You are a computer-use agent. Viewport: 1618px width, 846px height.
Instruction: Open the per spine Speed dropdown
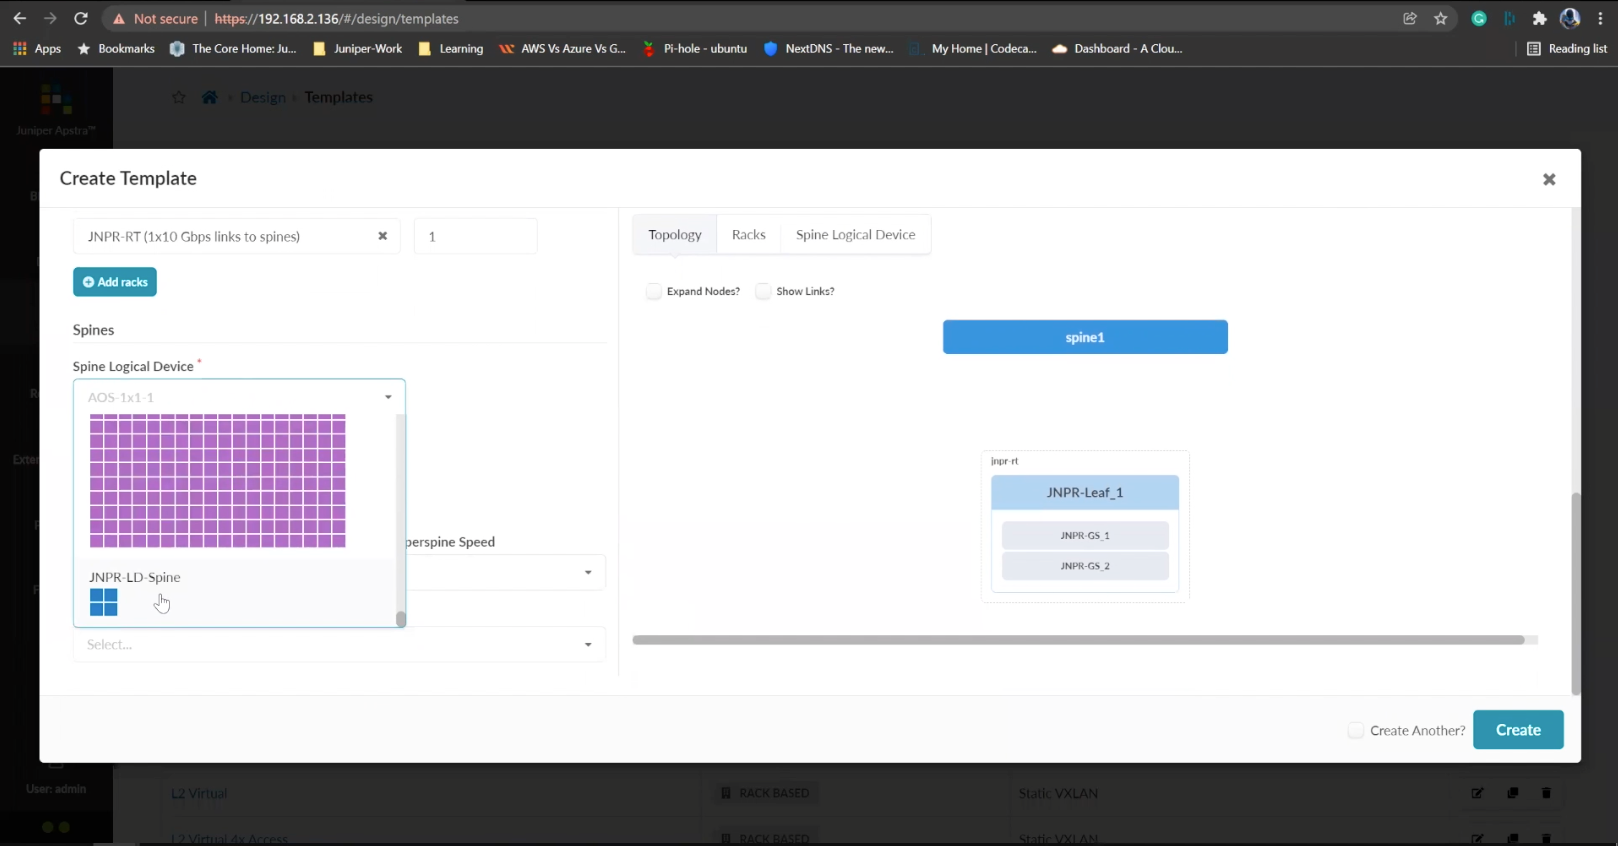tap(588, 572)
